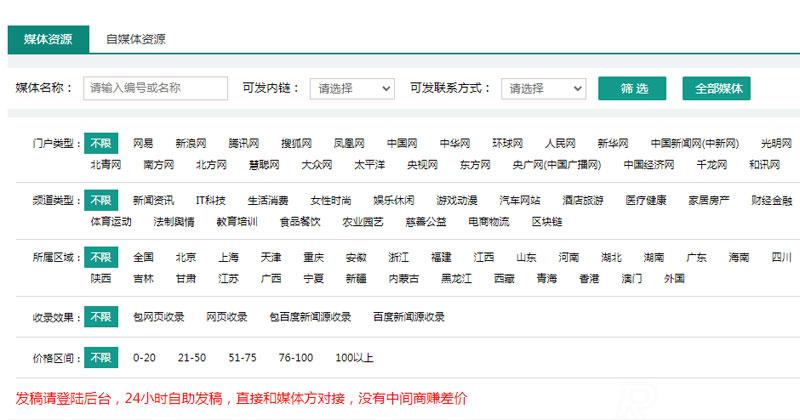800x420 pixels.
Task: Switch to the 自媒体资源 tab
Action: point(136,39)
